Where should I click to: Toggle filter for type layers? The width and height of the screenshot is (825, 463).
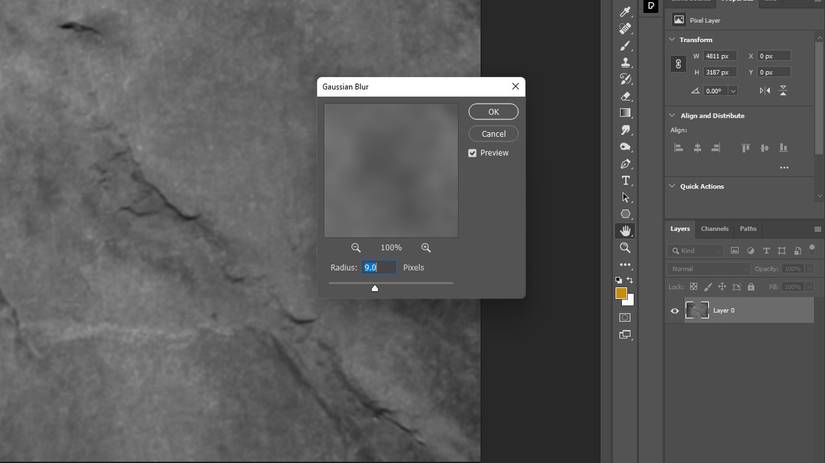pos(766,251)
